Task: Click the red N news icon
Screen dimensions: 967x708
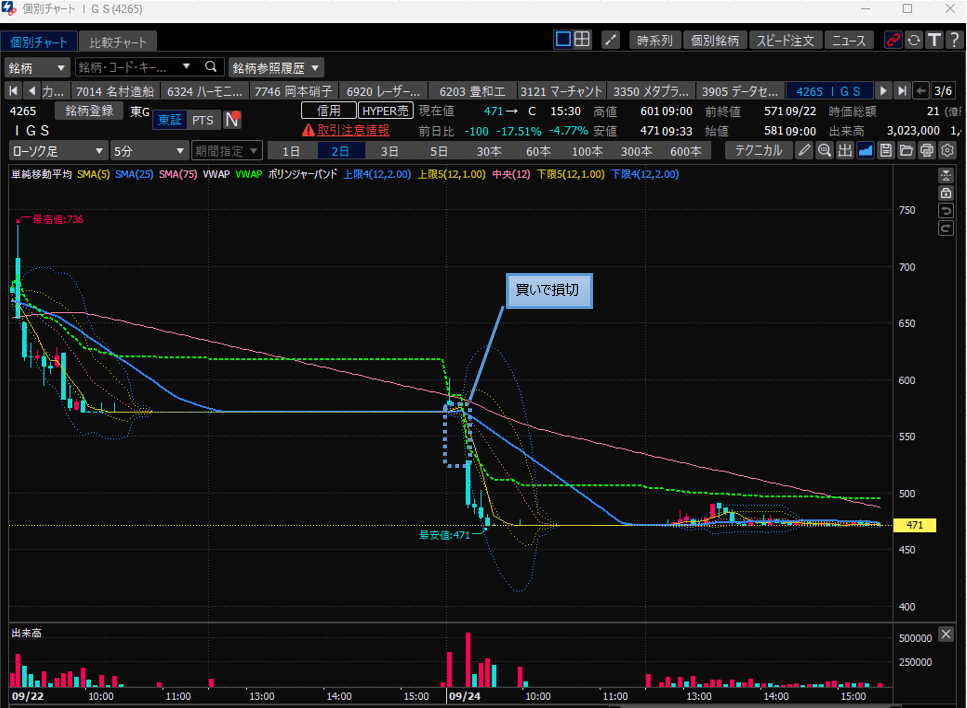Action: click(232, 120)
